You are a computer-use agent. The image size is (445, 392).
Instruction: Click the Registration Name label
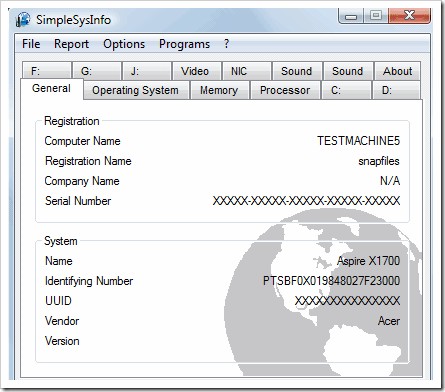88,161
